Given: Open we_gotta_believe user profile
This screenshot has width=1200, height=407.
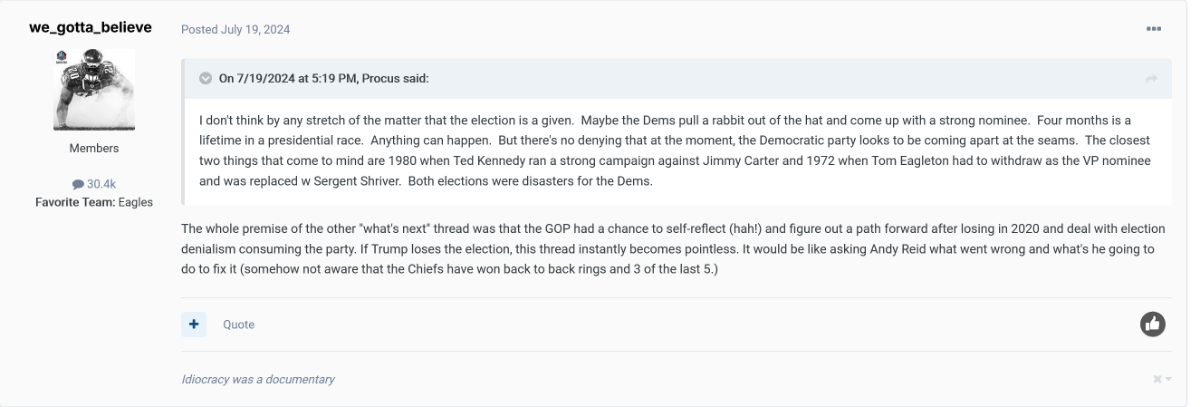Looking at the screenshot, I should pos(94,27).
